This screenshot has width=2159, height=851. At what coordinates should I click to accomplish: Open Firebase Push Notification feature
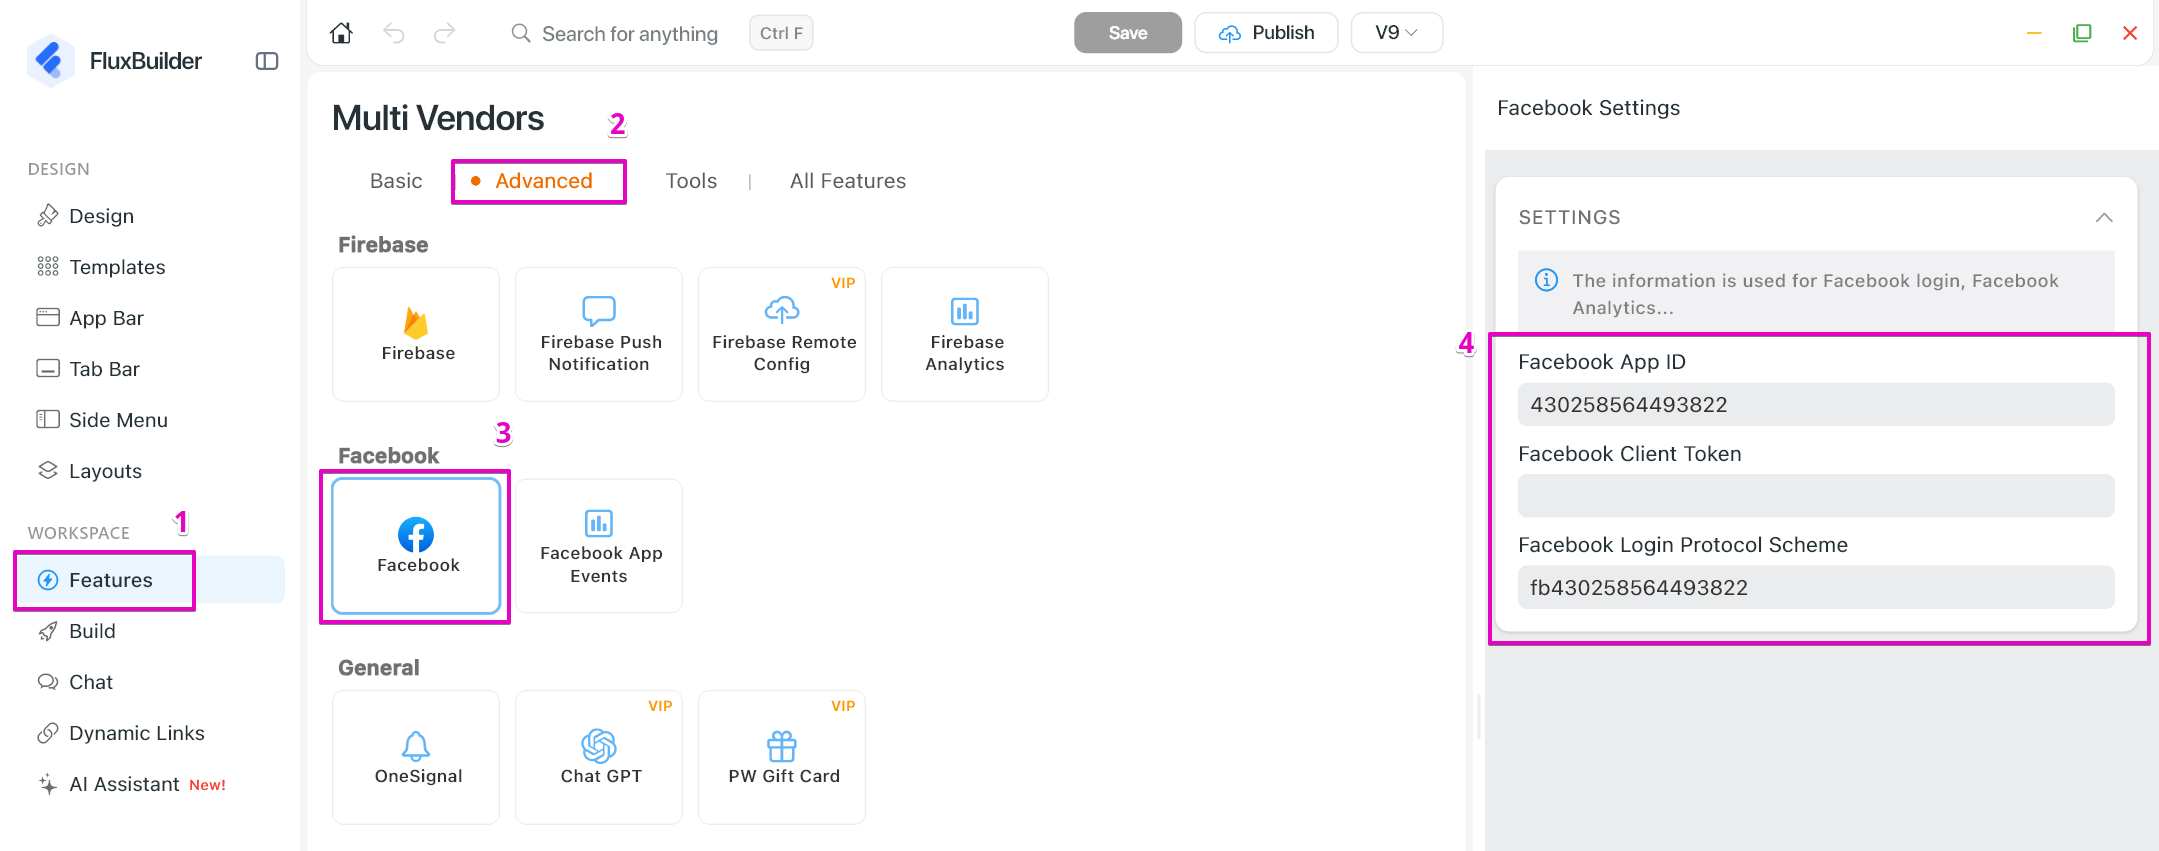(x=599, y=334)
